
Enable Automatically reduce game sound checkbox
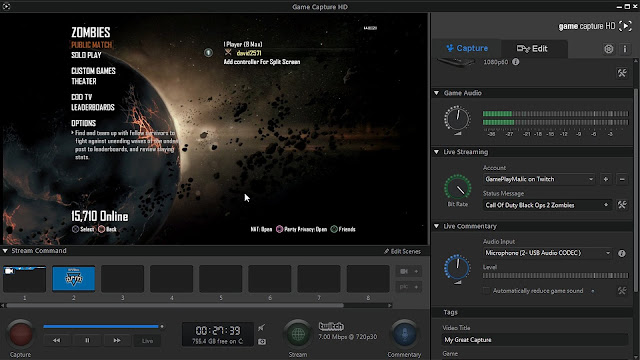click(x=486, y=291)
